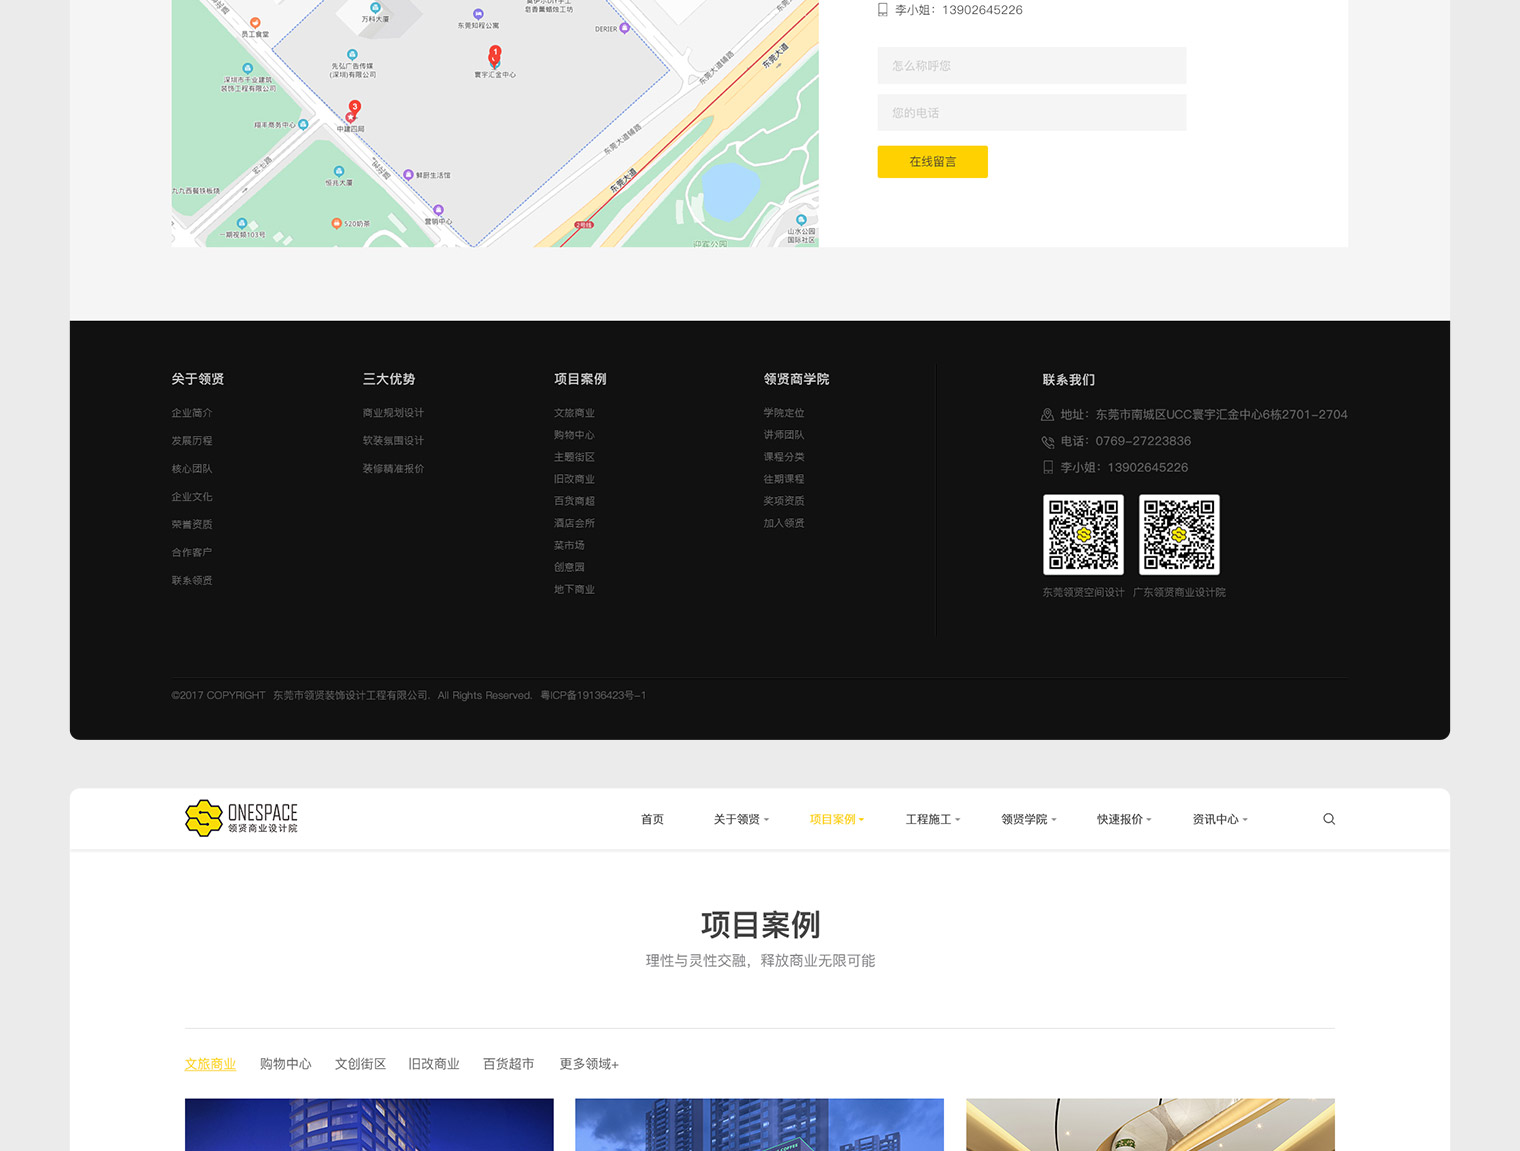Switch to the 文创街区 category tab

click(x=360, y=1064)
